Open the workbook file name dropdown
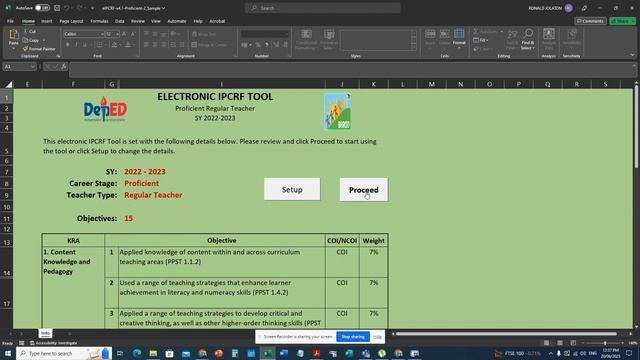 point(164,8)
